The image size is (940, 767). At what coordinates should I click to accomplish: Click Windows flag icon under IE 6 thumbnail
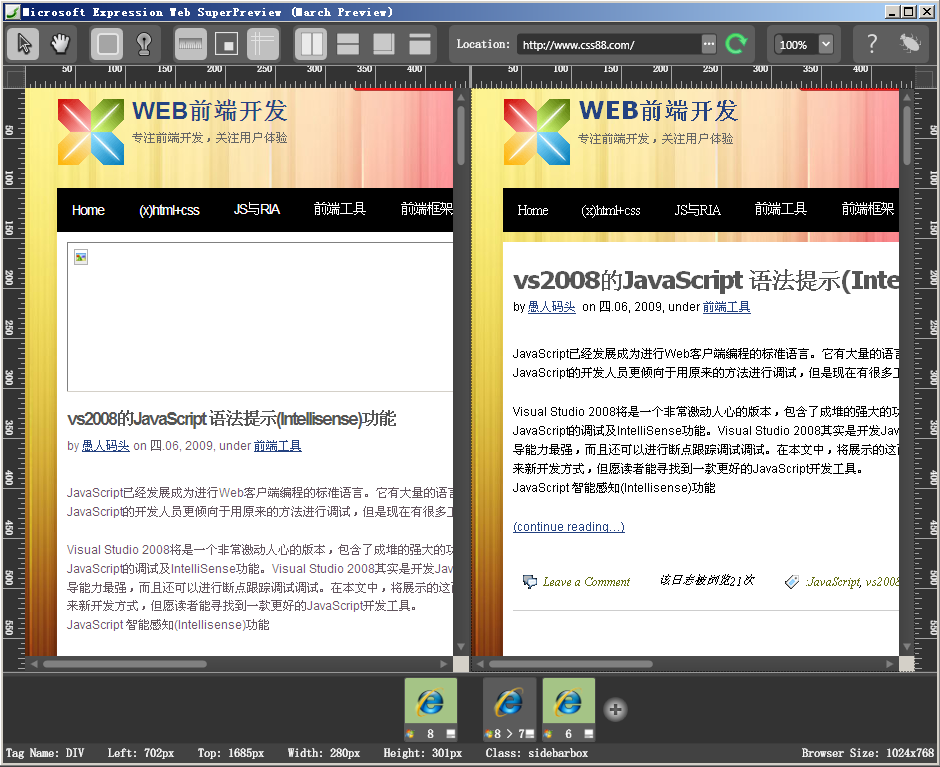click(x=548, y=733)
